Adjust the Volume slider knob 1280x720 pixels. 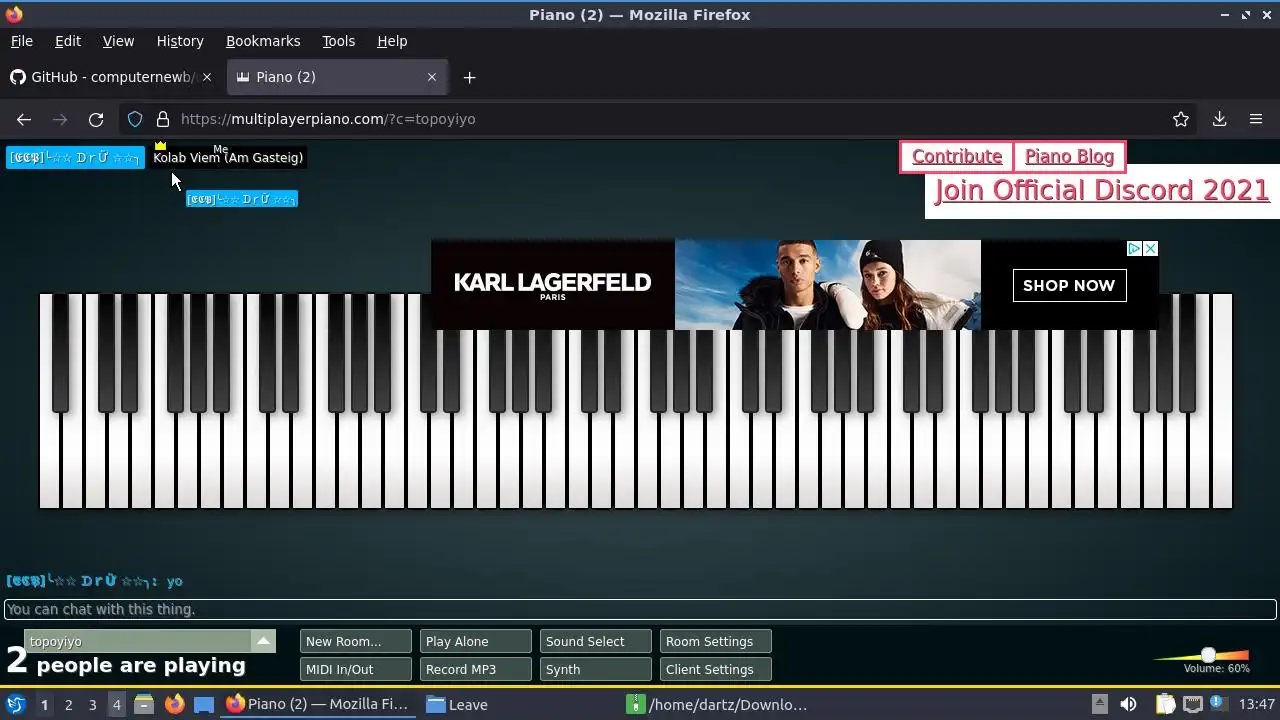coord(1208,655)
